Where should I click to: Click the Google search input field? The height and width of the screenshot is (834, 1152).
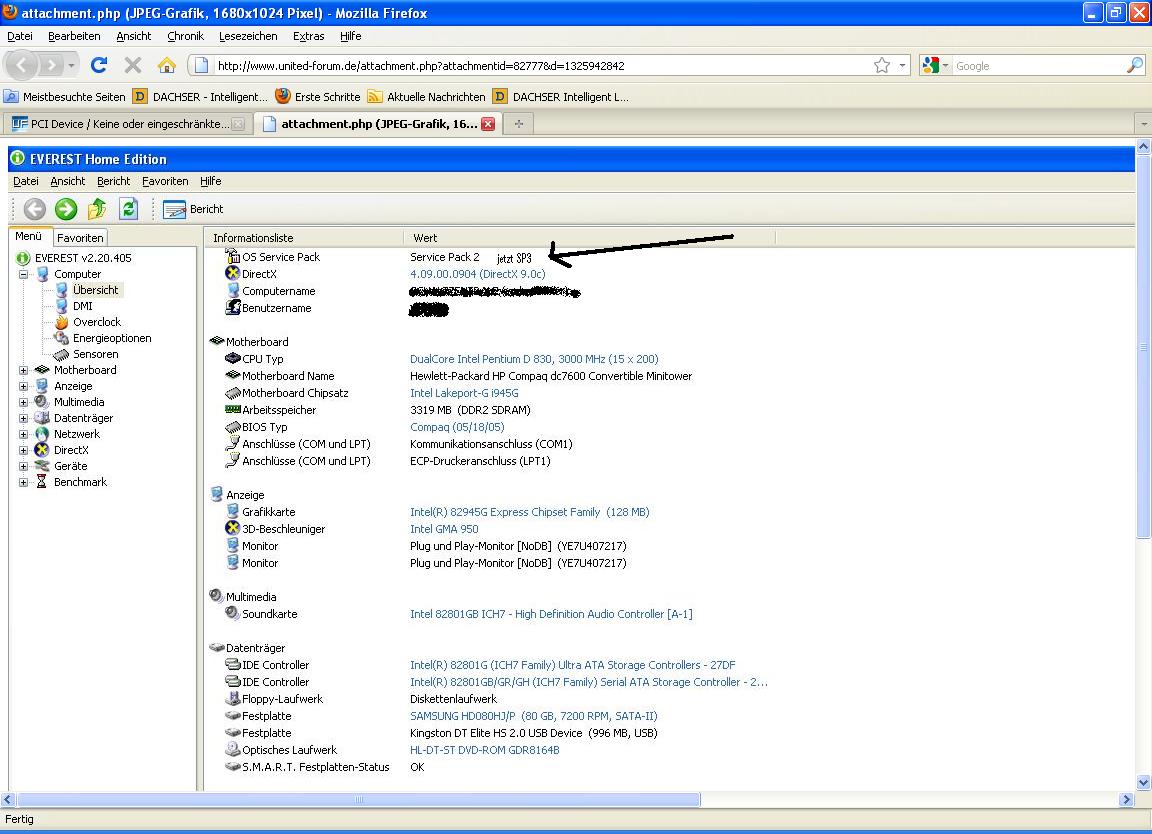[1037, 65]
